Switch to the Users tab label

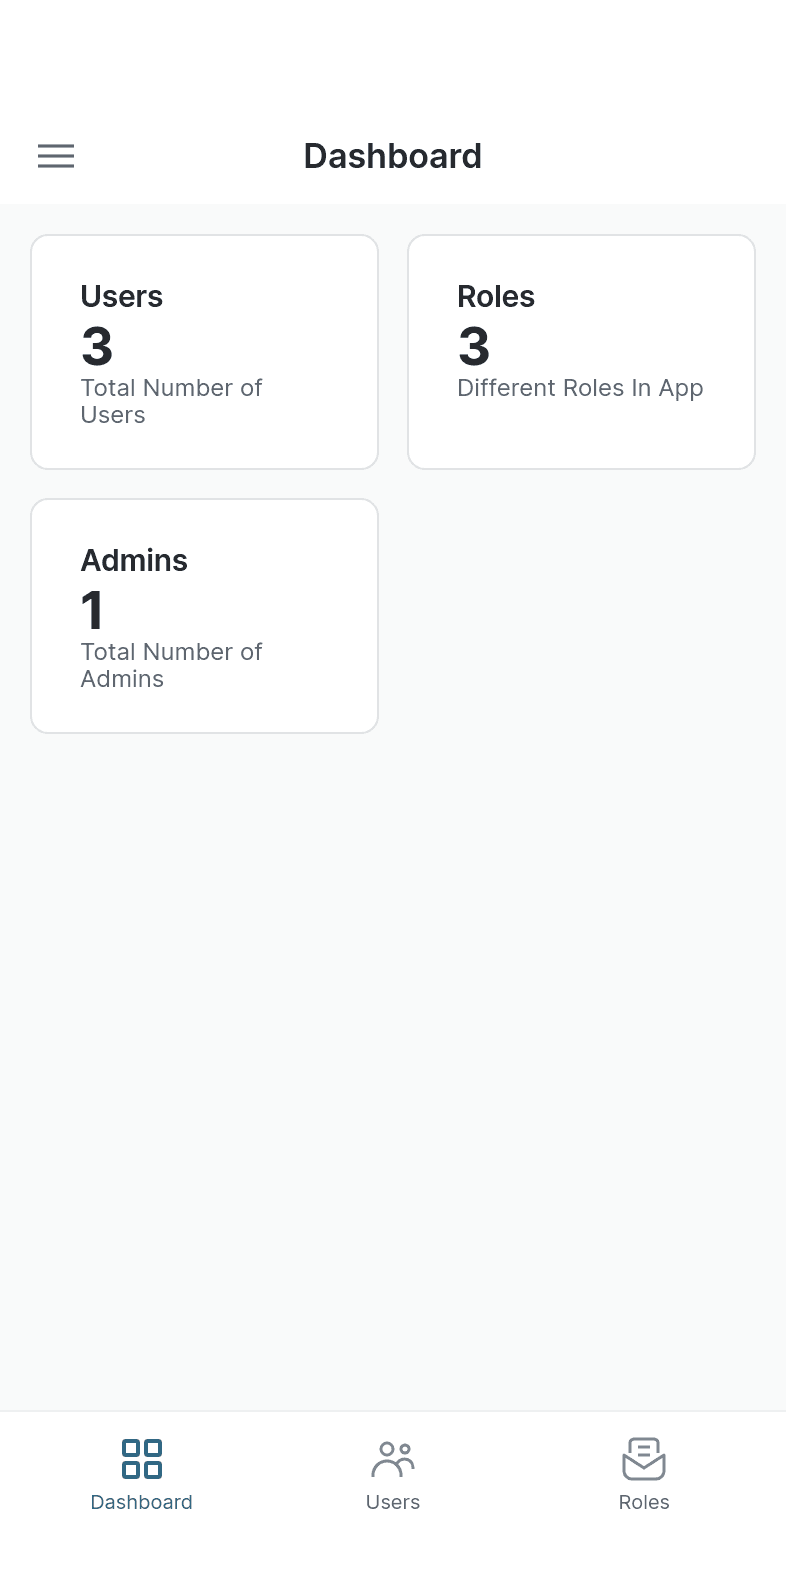tap(393, 1502)
